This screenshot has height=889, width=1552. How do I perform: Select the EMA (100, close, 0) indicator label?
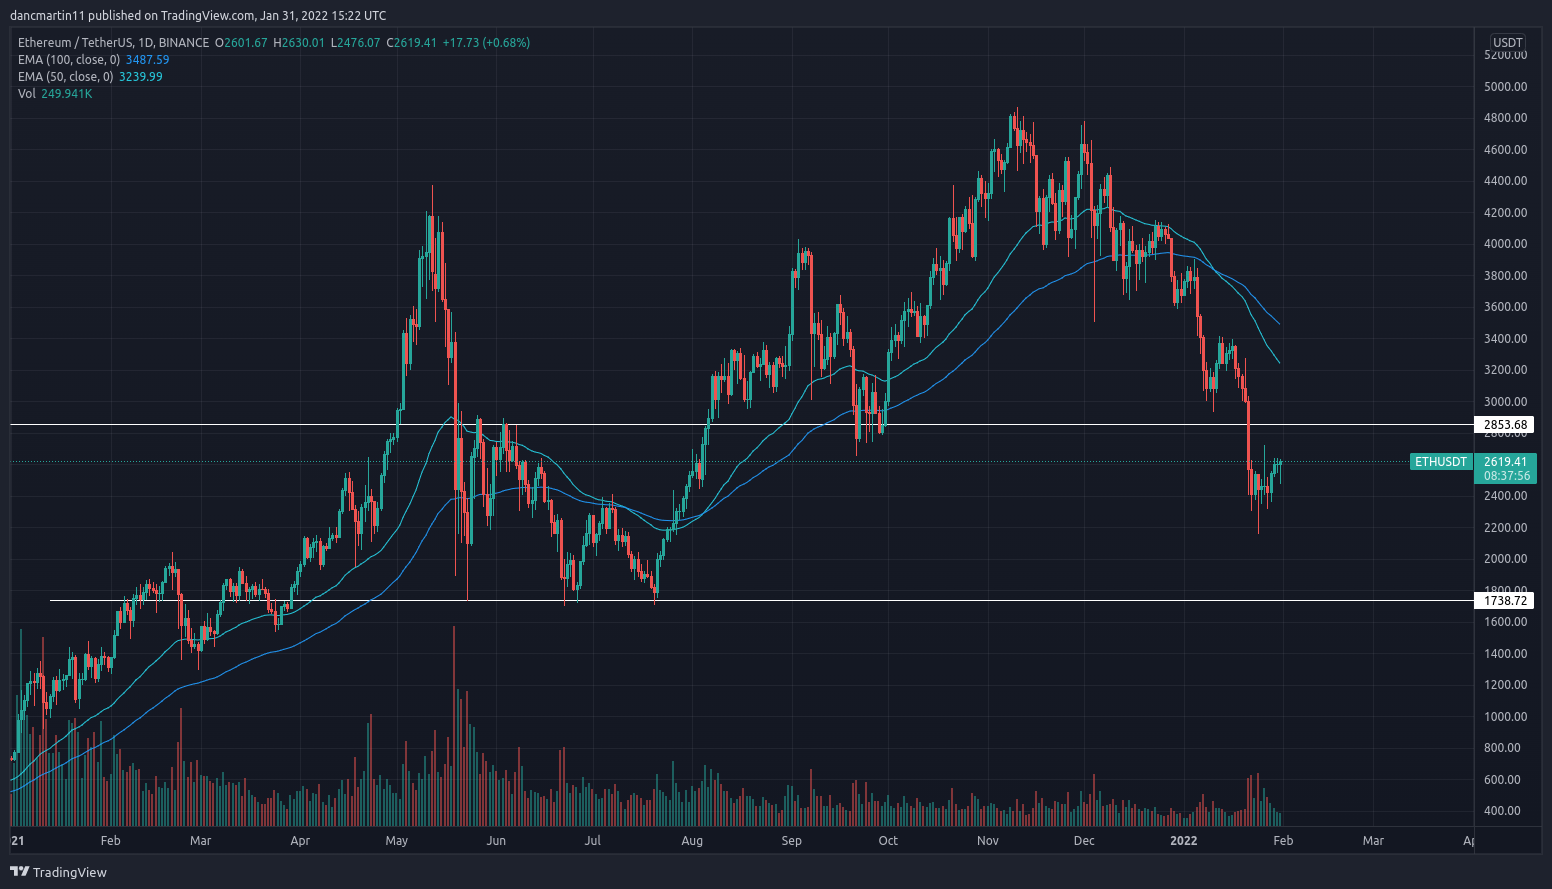(x=68, y=60)
